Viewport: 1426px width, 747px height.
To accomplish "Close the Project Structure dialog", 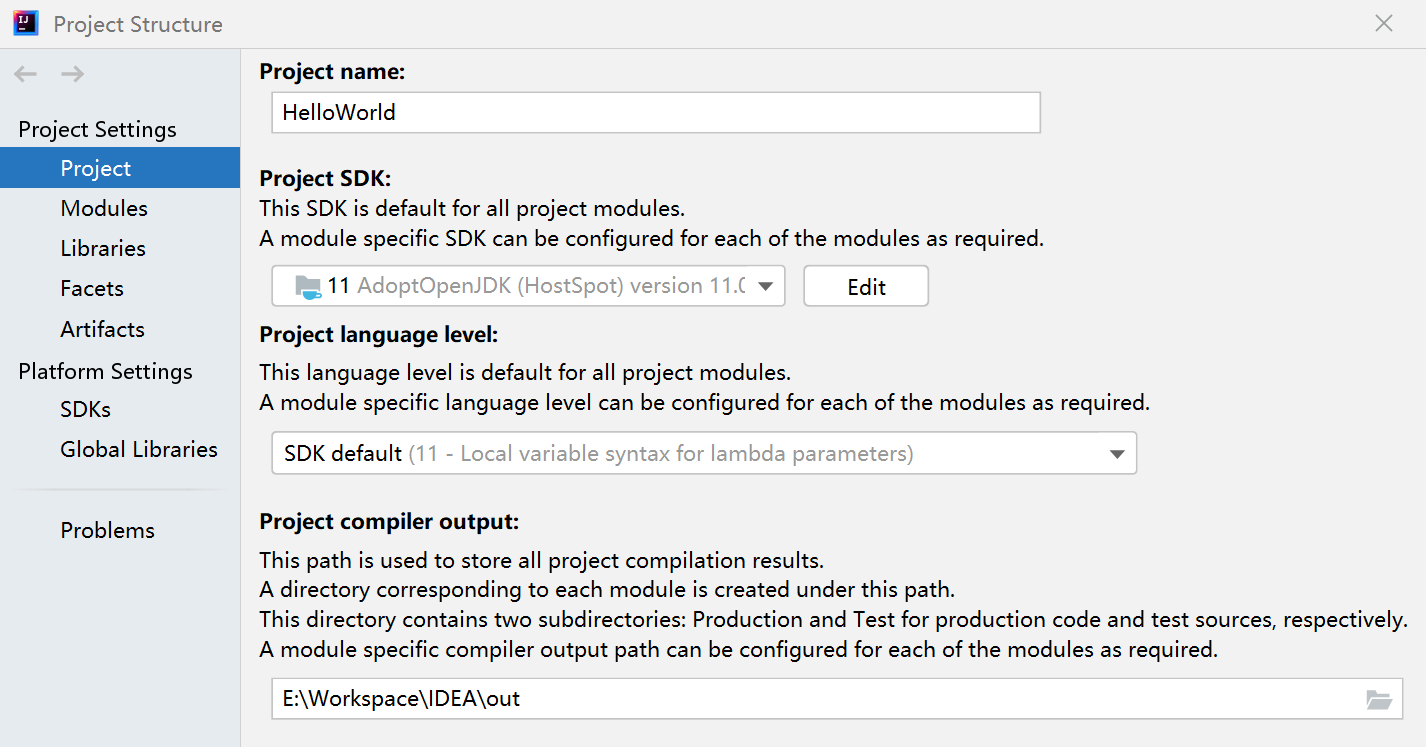I will [x=1384, y=23].
